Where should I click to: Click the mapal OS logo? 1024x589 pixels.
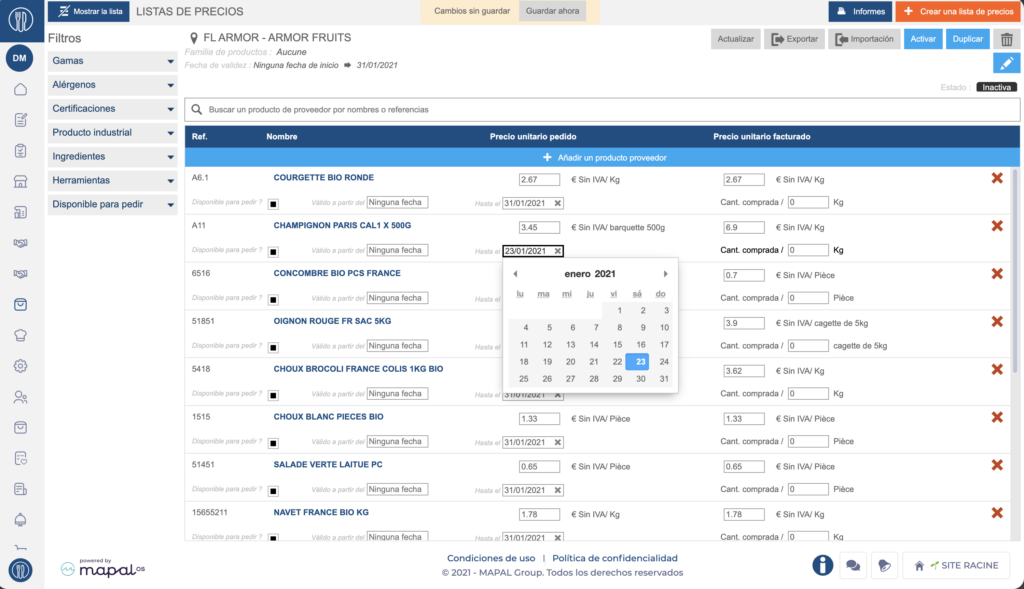[103, 568]
